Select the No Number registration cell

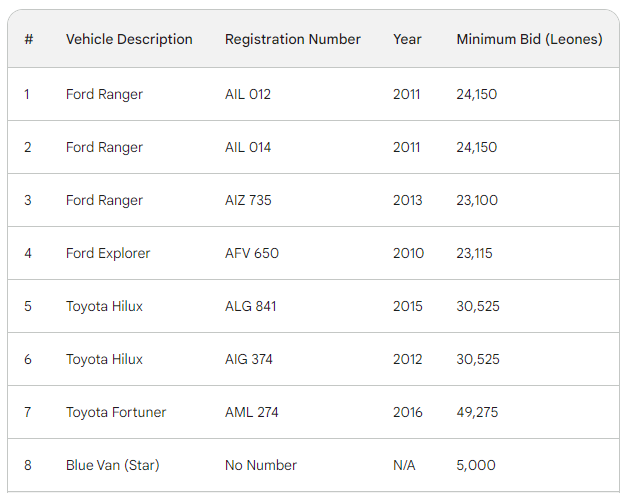[261, 465]
